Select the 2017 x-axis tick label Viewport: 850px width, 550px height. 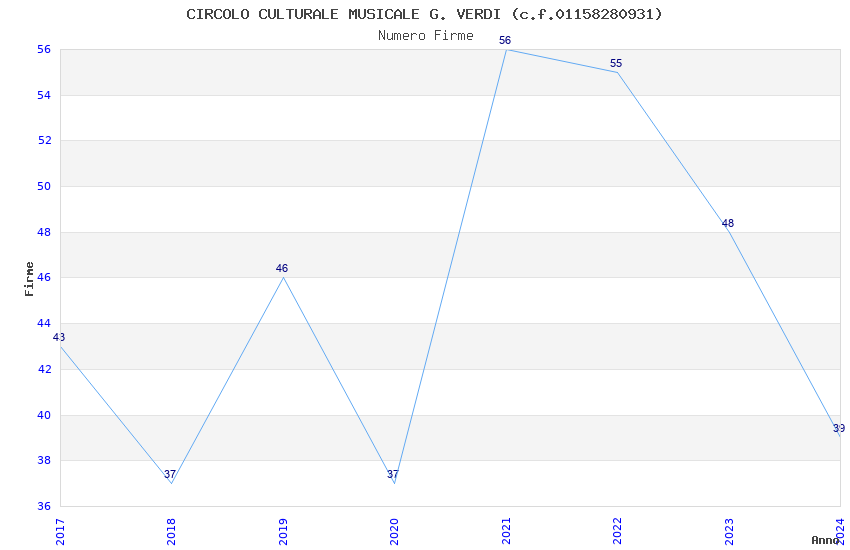click(60, 532)
